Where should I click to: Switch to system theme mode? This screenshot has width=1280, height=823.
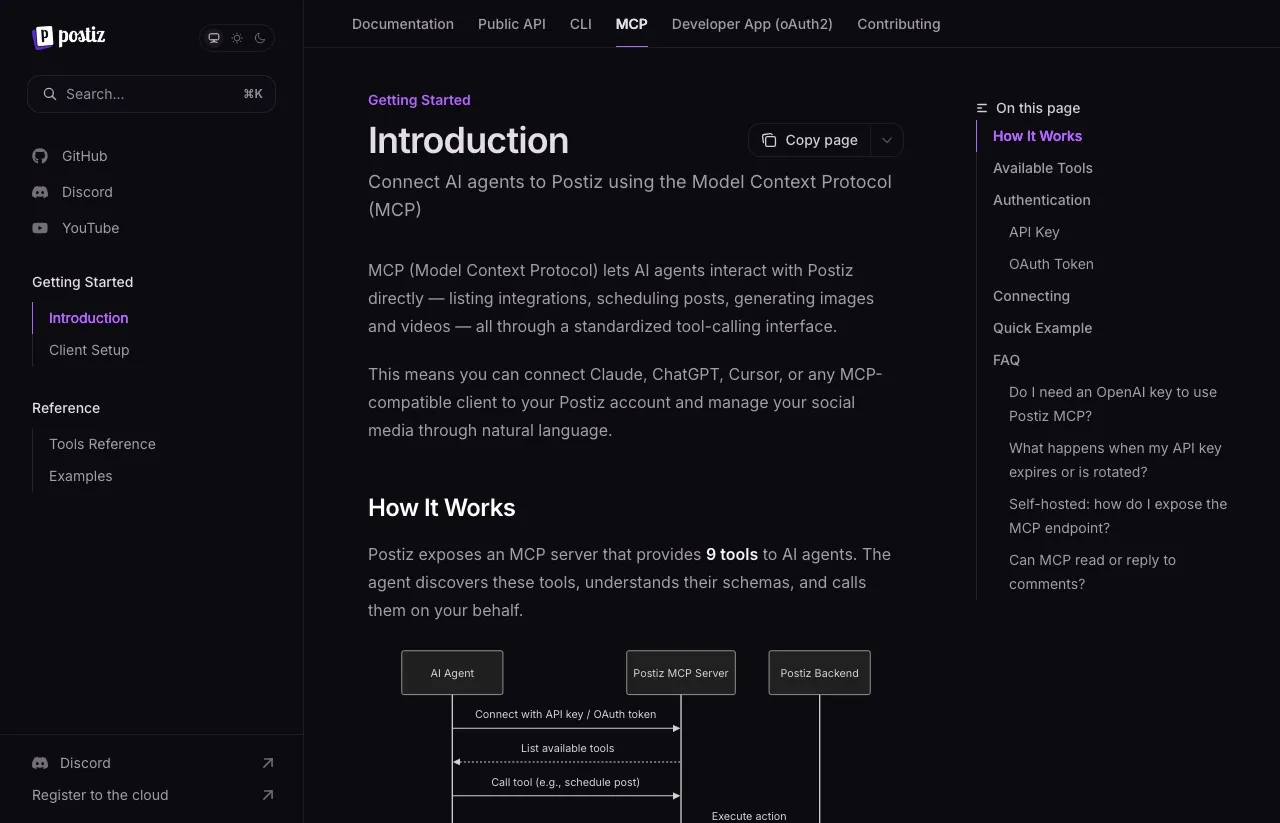[x=214, y=38]
